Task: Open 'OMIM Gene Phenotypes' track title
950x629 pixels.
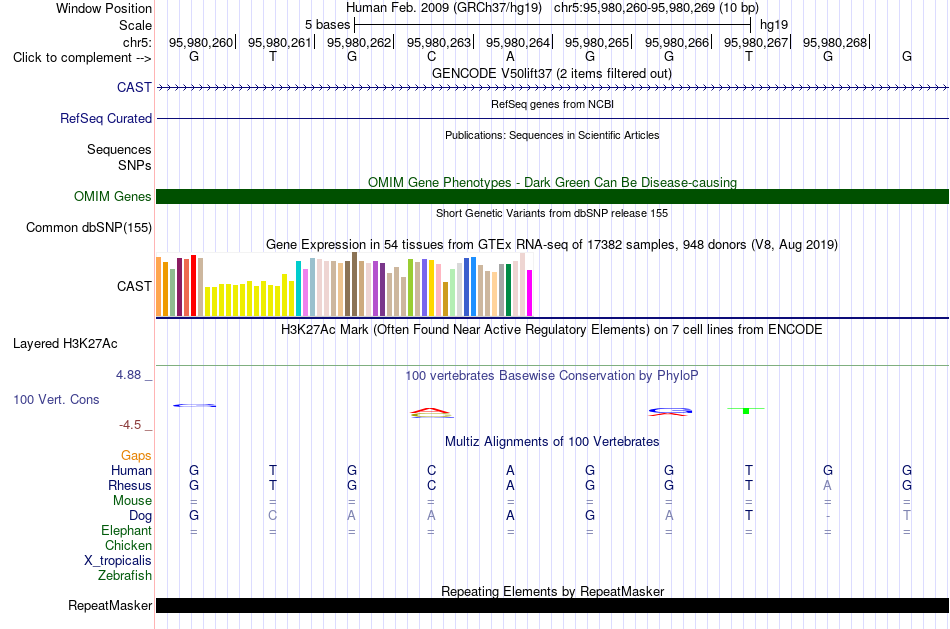Action: point(552,182)
